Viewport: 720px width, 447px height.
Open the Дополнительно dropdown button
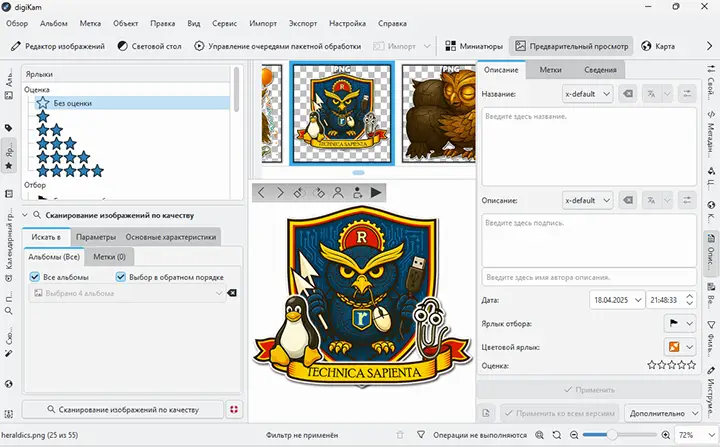coord(663,413)
